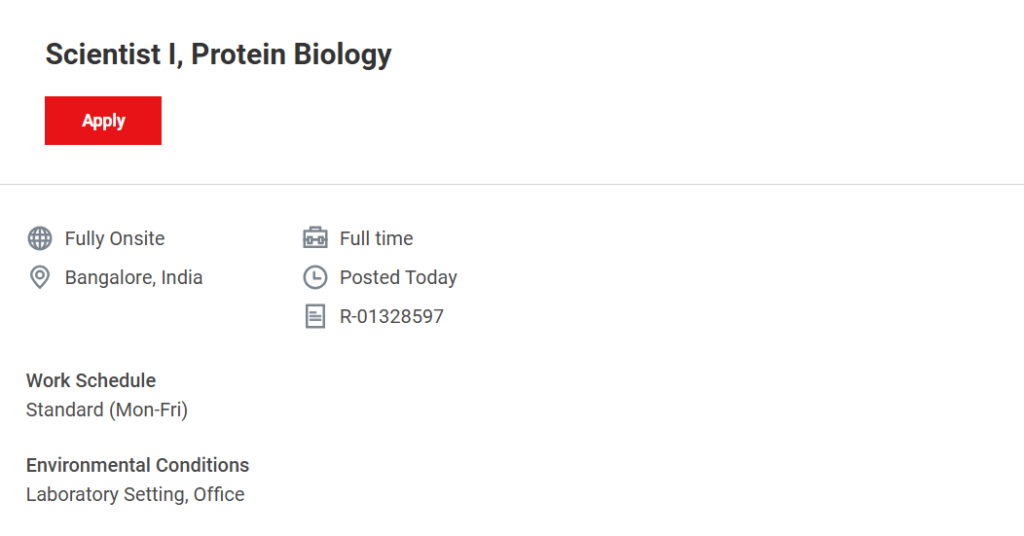1024x536 pixels.
Task: Click the Fully Onsite text
Action: (115, 238)
